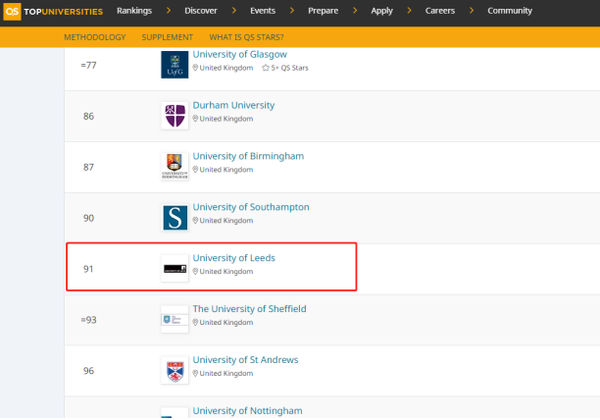Click the 5+ QS Stars label for Glasgow

(290, 68)
